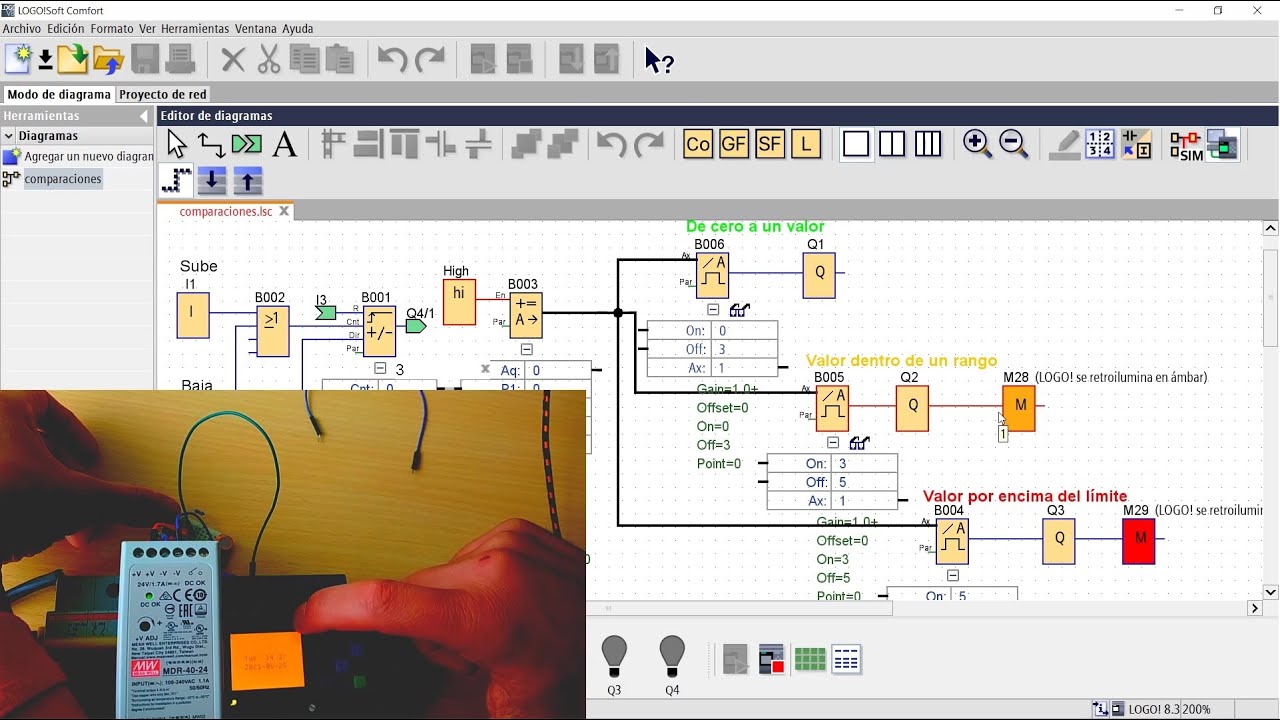1280x720 pixels.
Task: Create a new diagram with the New icon
Action: click(x=18, y=59)
